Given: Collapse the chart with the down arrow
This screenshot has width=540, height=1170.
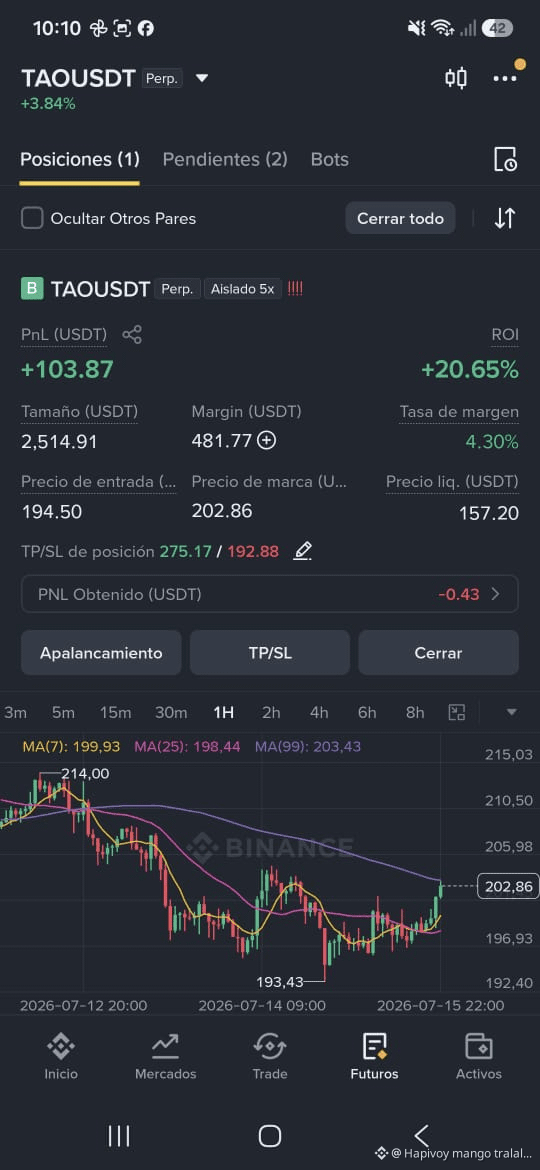Looking at the screenshot, I should (512, 713).
